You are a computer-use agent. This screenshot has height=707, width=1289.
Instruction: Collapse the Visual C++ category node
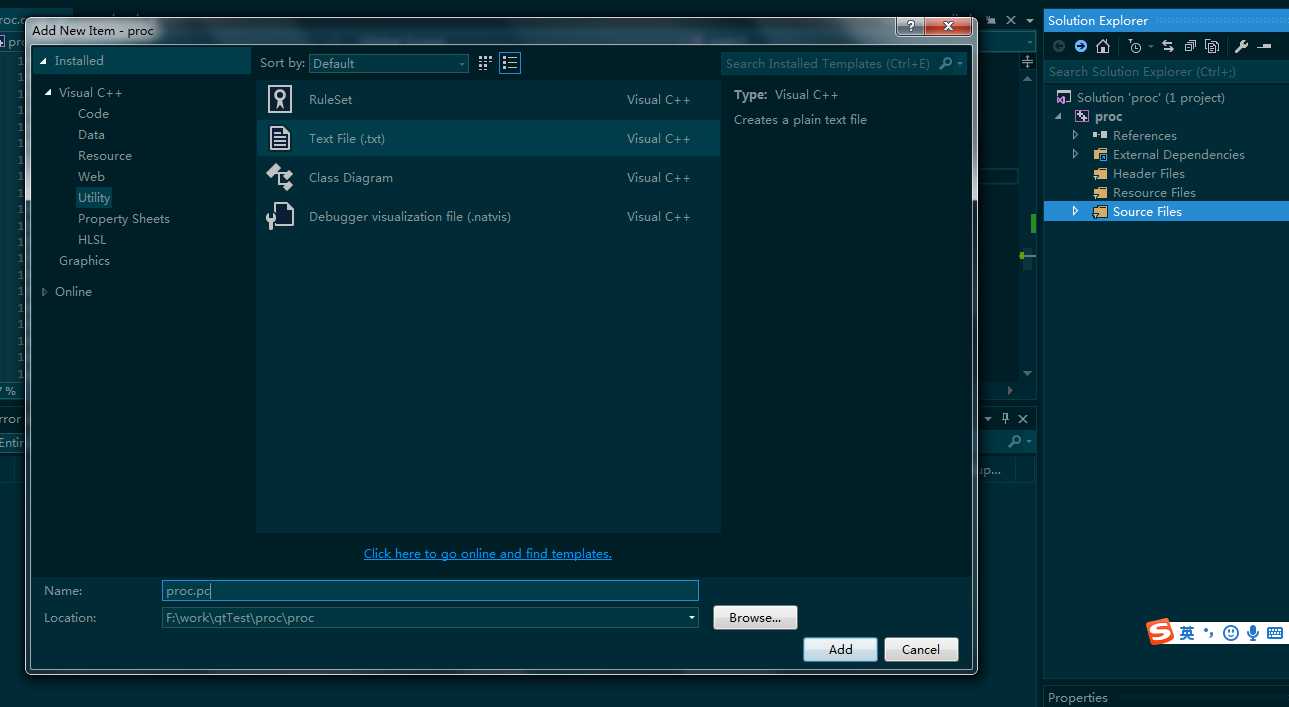click(x=48, y=93)
